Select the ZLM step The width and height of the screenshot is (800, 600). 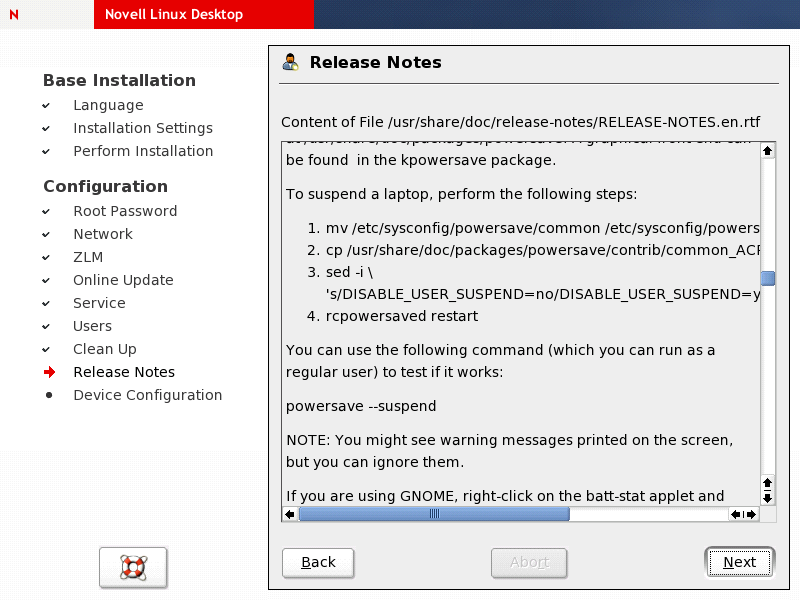click(88, 257)
